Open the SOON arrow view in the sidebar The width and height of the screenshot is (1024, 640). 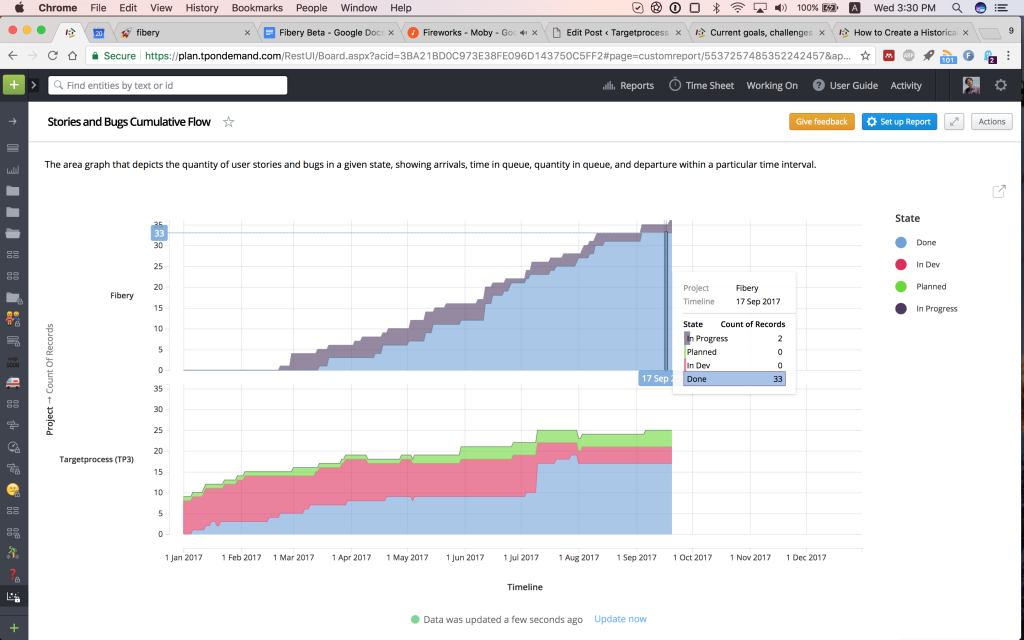pos(12,362)
